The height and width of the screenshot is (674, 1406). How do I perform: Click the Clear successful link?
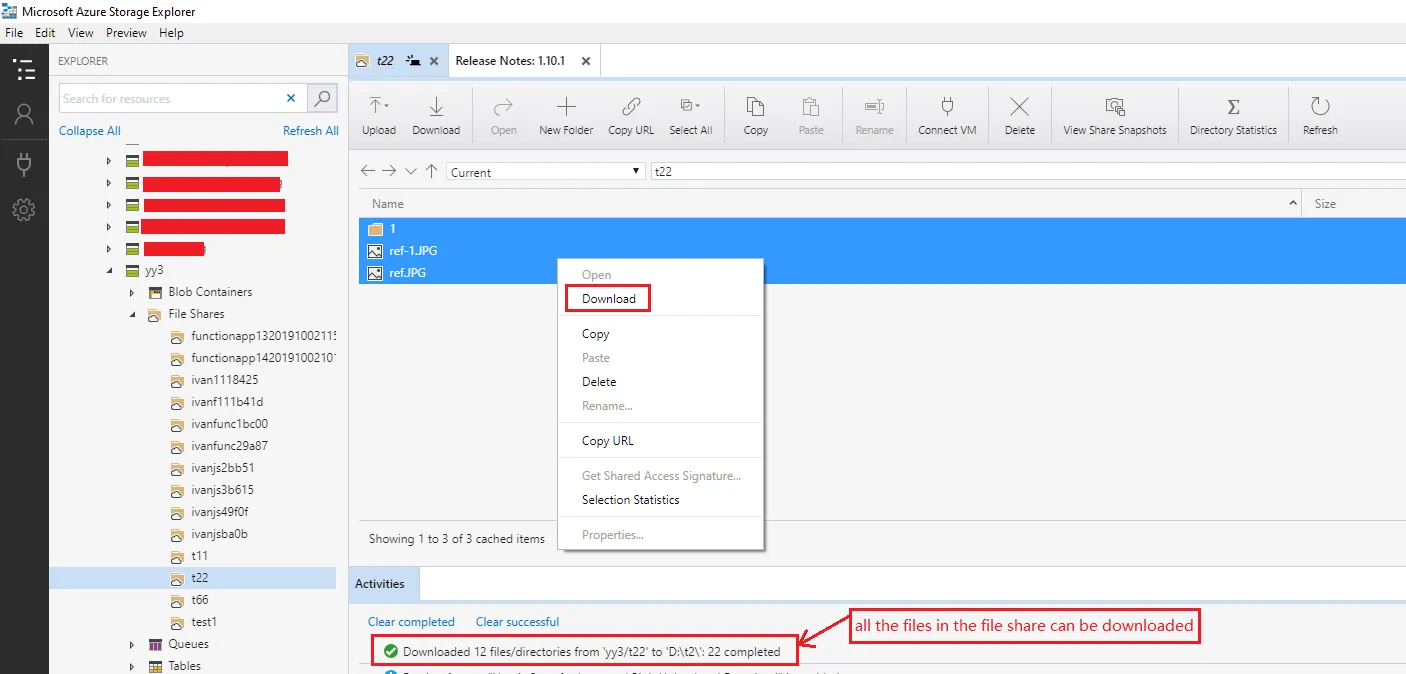pos(517,622)
